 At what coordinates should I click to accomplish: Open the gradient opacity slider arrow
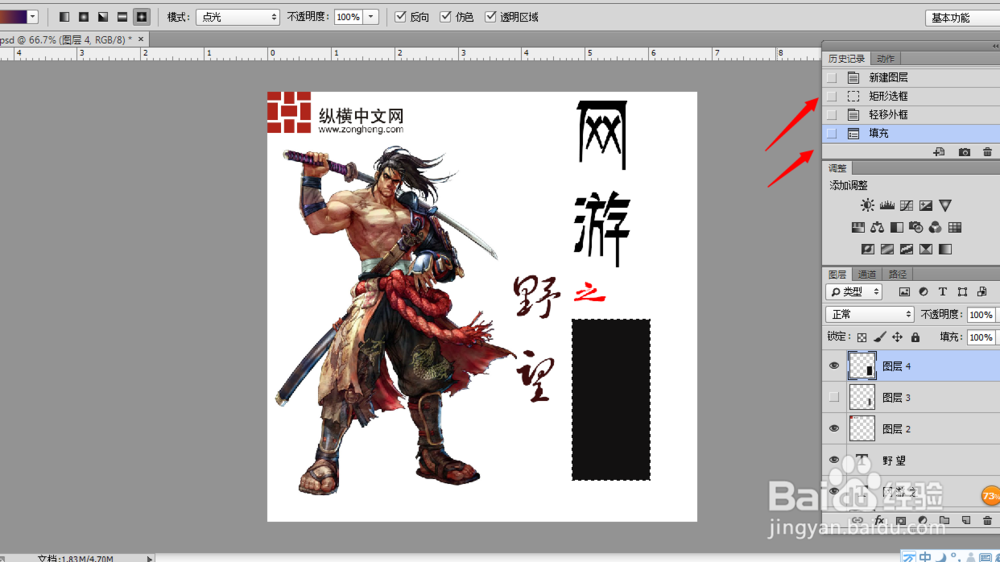[x=371, y=17]
